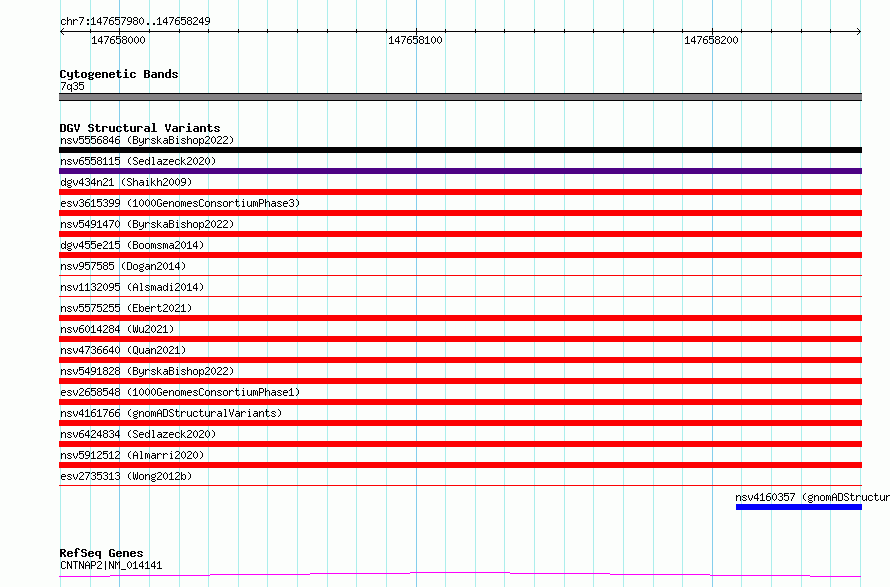Select the 7q35 band label
The image size is (890, 587).
tap(72, 86)
